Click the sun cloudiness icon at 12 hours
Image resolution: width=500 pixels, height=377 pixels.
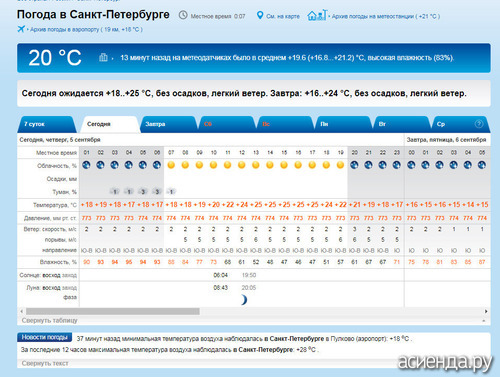point(242,165)
